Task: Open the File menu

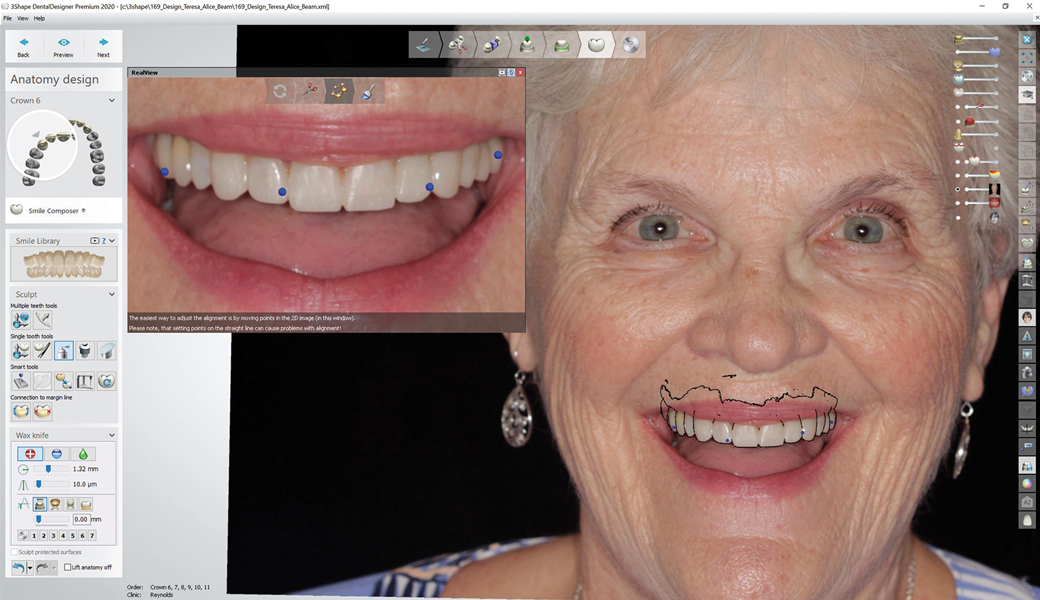Action: tap(7, 18)
